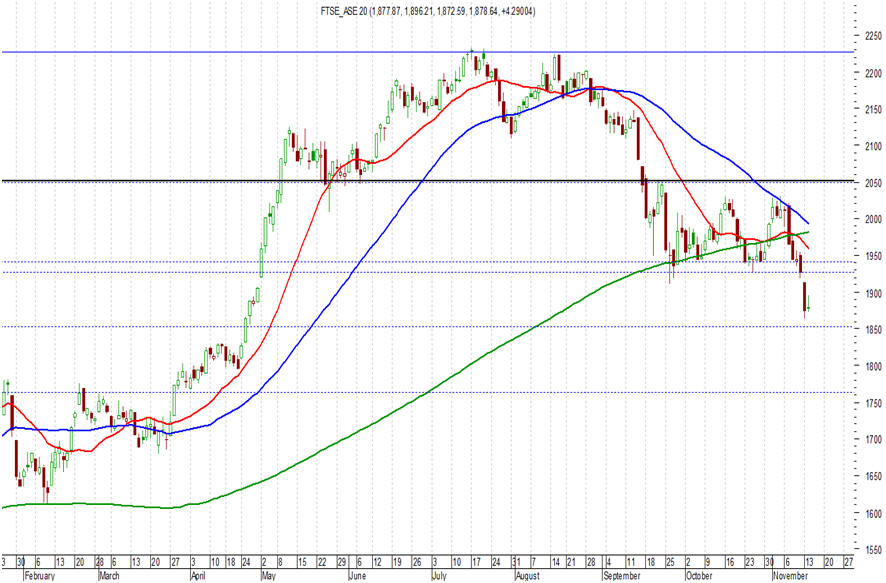Click the 1750 price axis label

(x=873, y=403)
